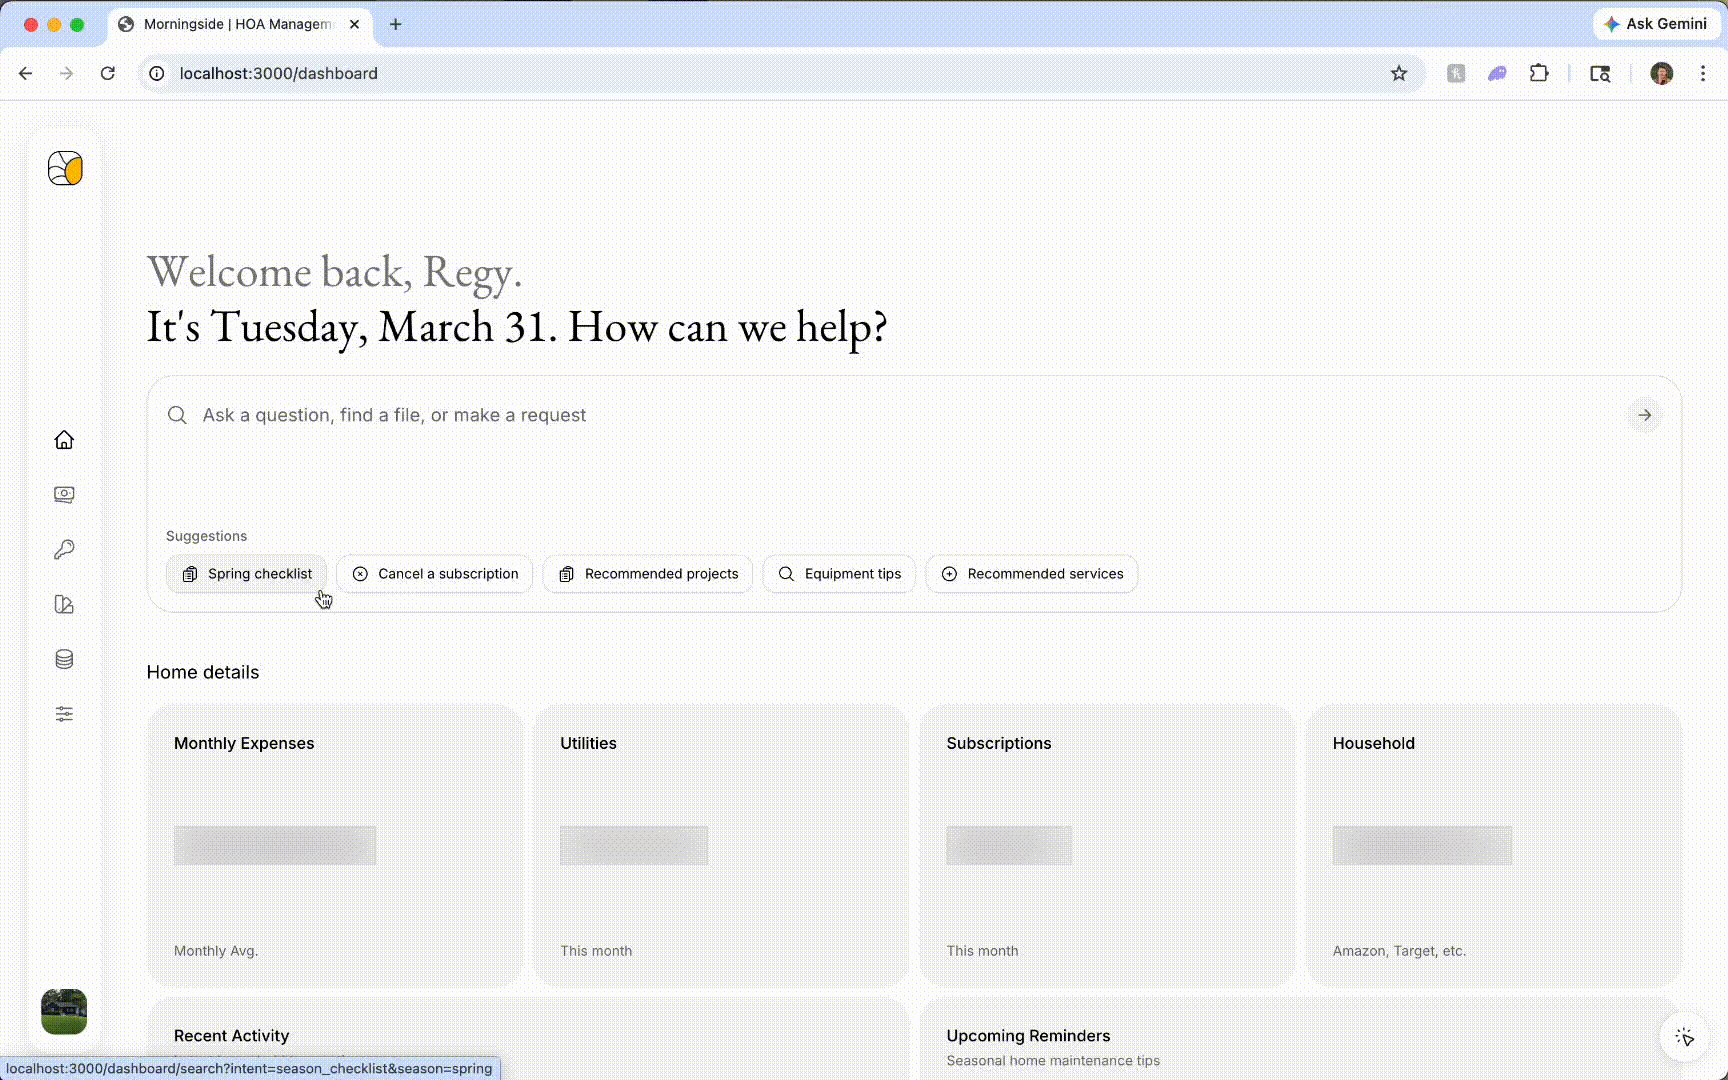Viewport: 1728px width, 1080px height.
Task: Open the house photo profile thumbnail
Action: coord(64,1012)
